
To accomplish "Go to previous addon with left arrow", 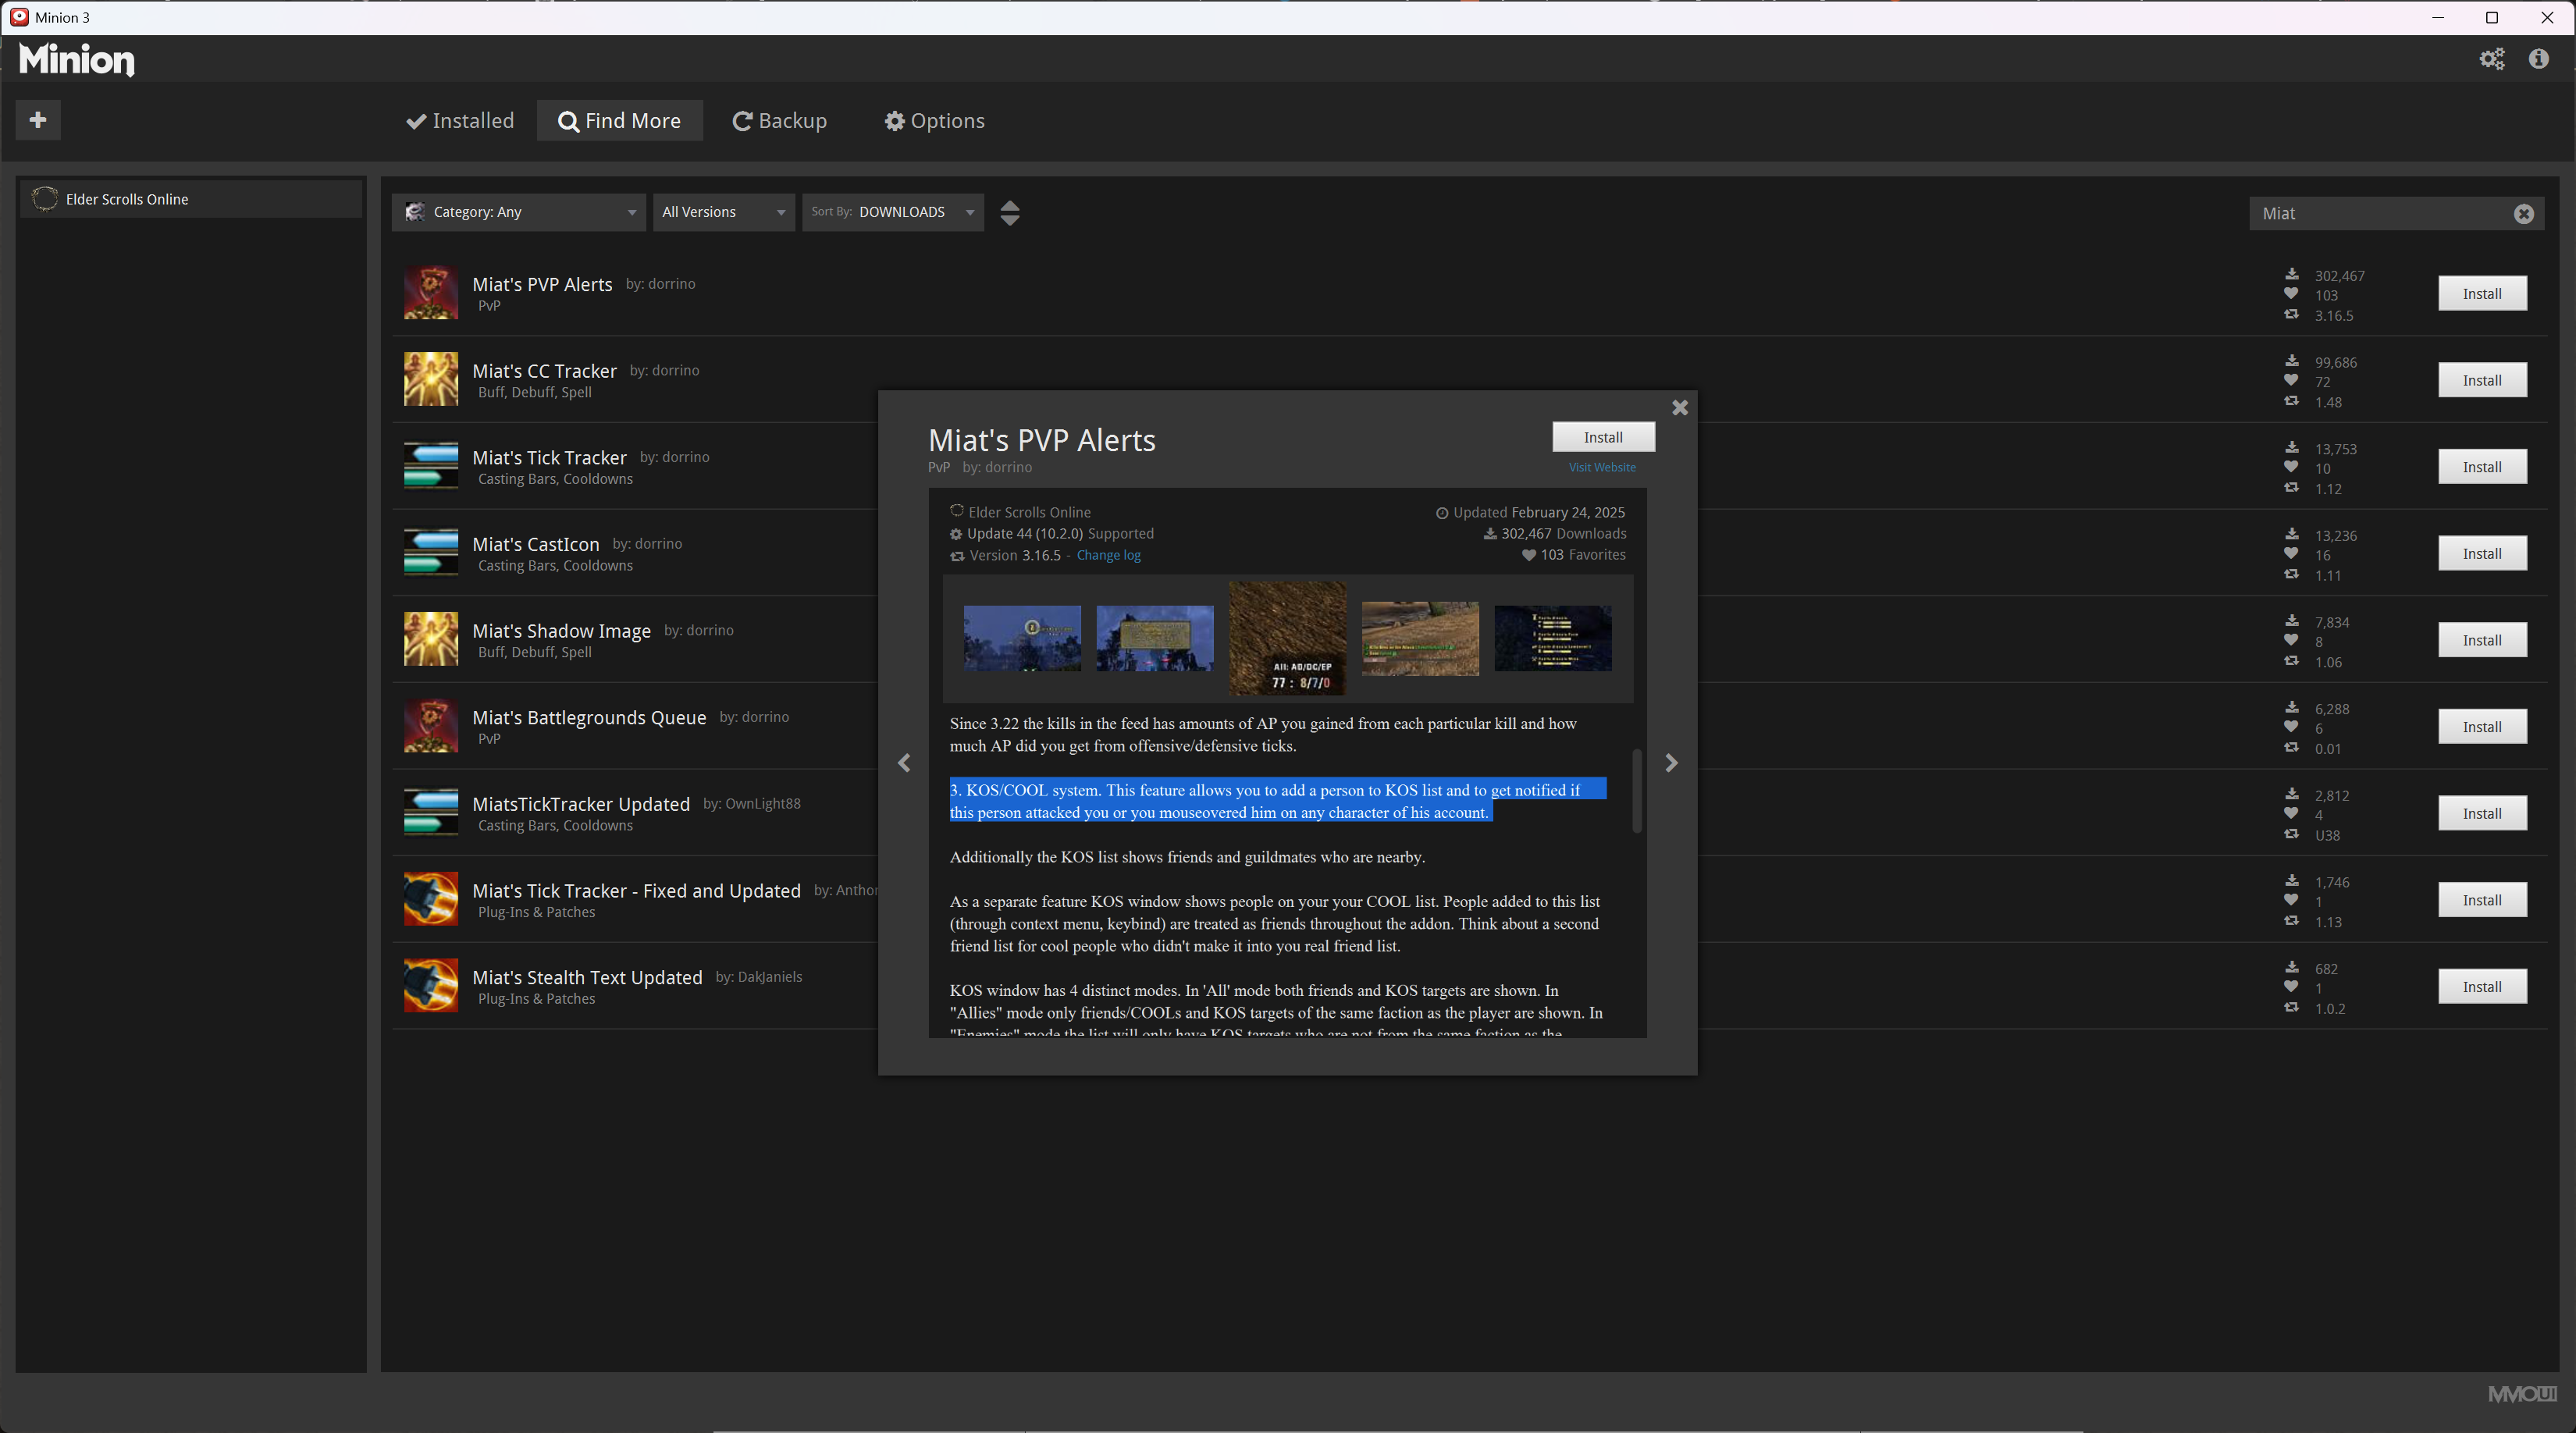I will (x=904, y=763).
